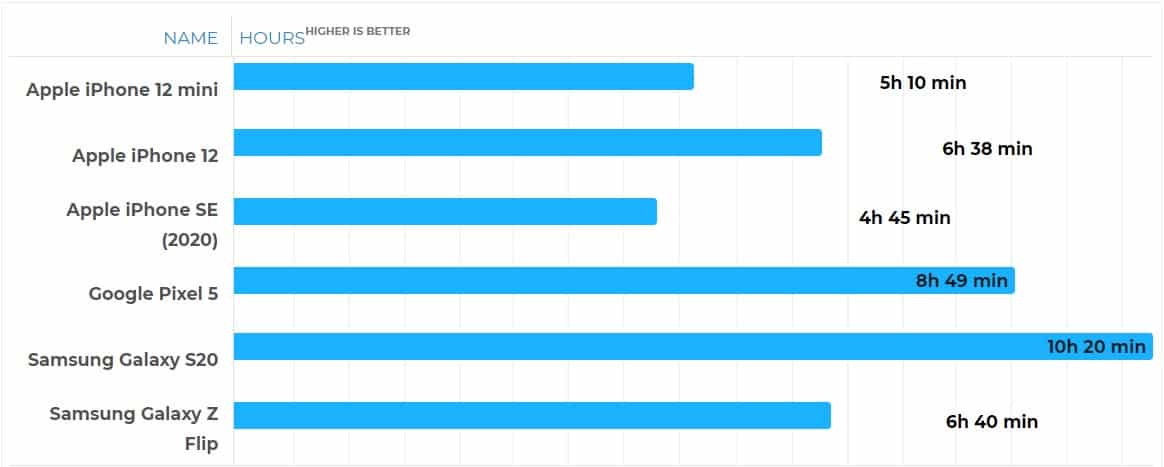
Task: Click the Apple iPhone 12 blue bar
Action: (x=527, y=143)
